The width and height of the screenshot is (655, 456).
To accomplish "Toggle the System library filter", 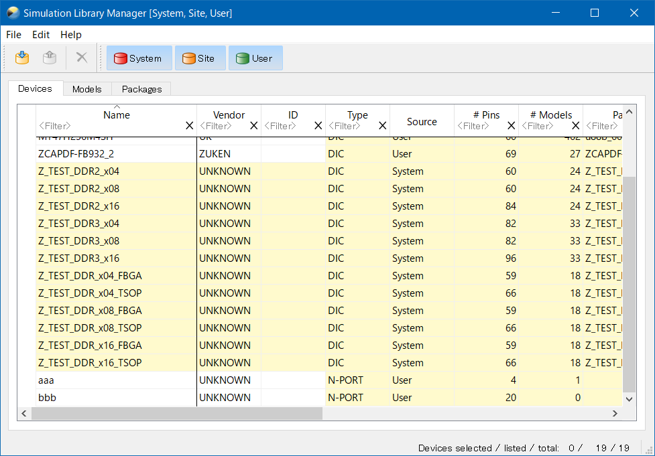I will 138,58.
